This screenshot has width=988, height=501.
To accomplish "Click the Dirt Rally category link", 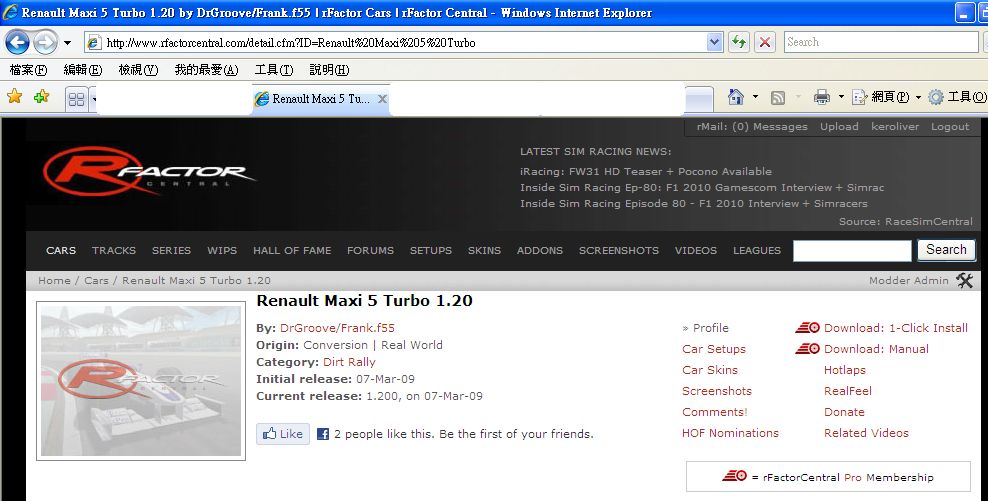I will [x=349, y=362].
